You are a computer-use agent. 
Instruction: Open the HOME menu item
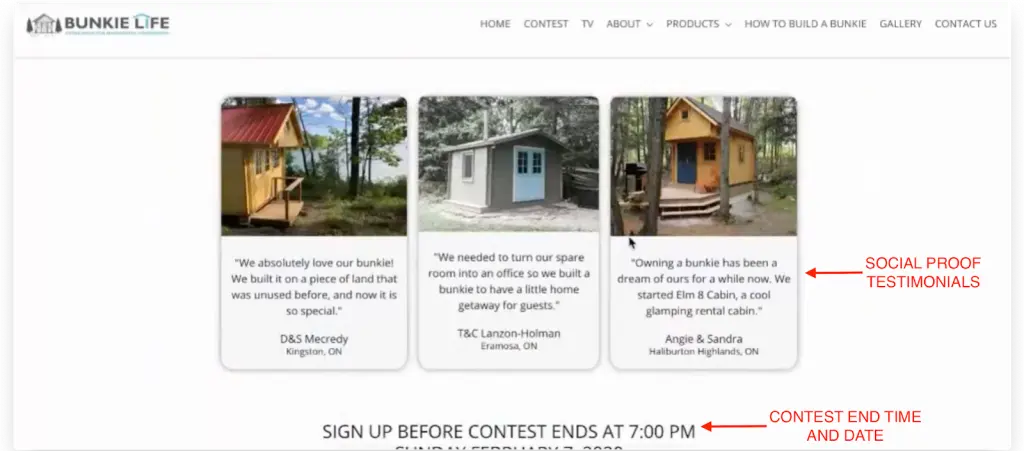495,24
